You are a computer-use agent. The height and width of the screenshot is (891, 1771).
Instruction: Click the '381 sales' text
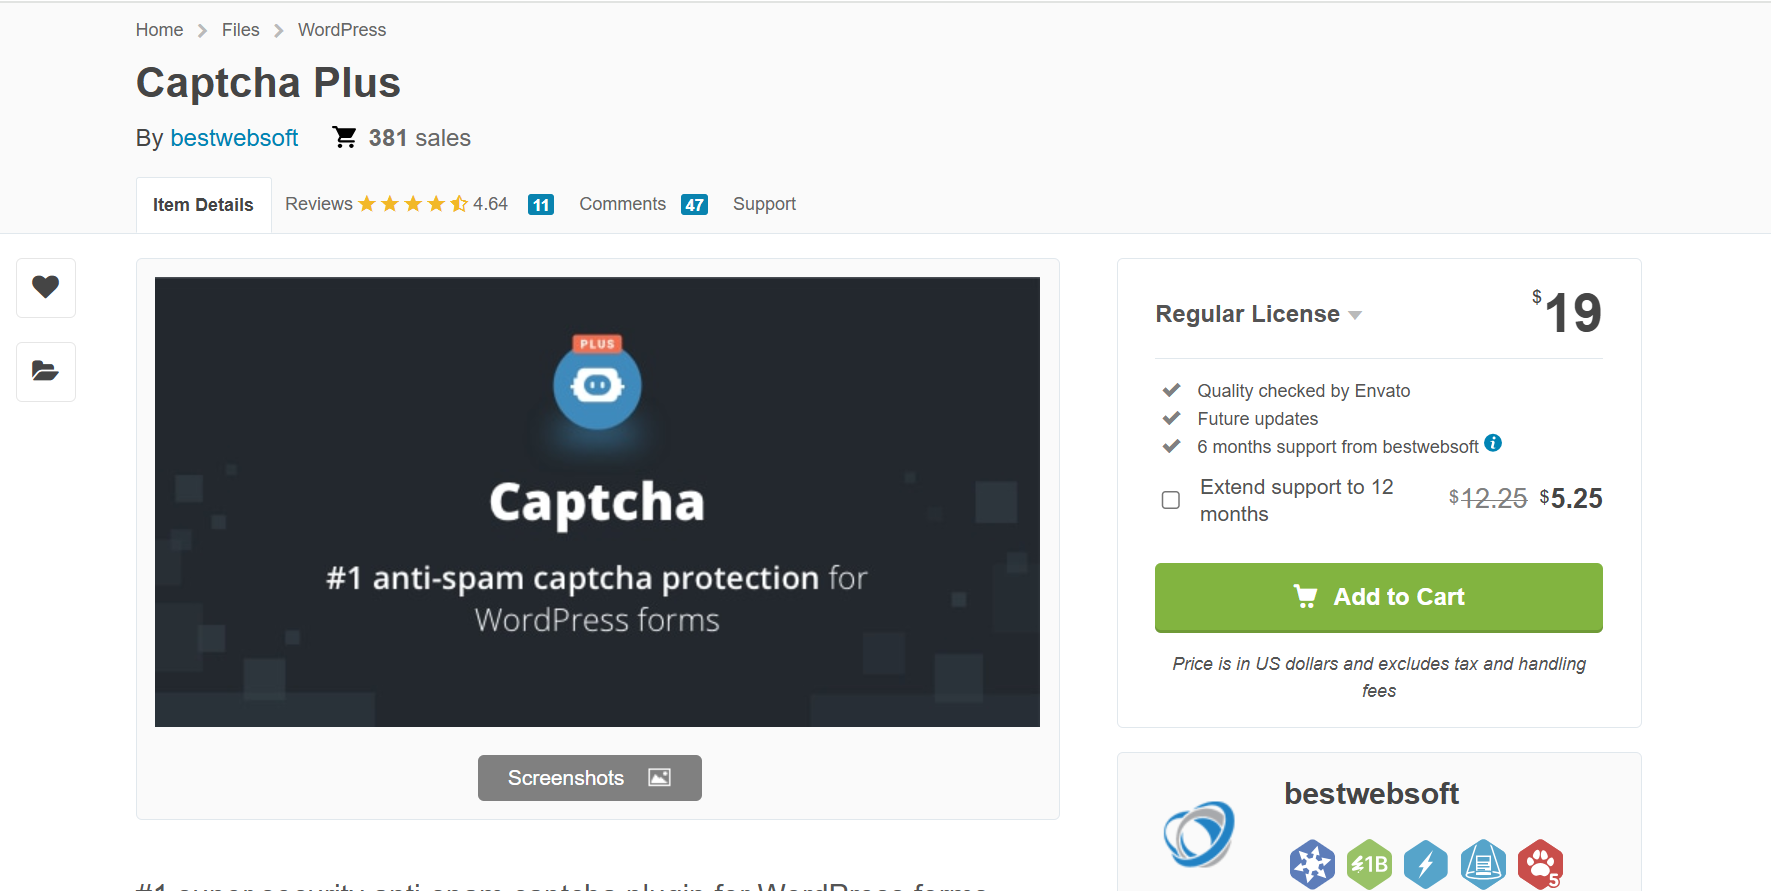(420, 138)
